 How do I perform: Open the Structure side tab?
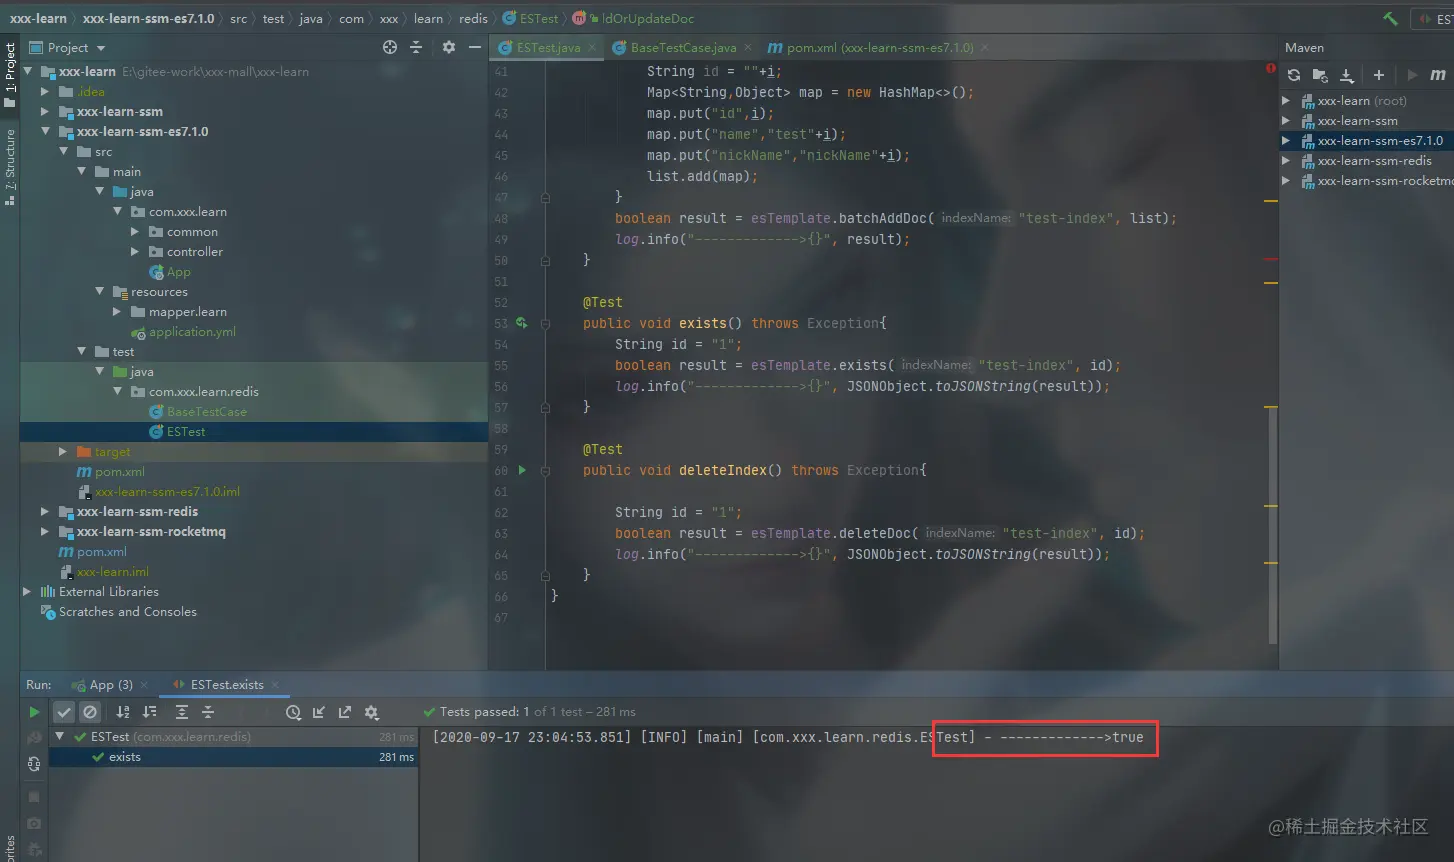[x=10, y=166]
